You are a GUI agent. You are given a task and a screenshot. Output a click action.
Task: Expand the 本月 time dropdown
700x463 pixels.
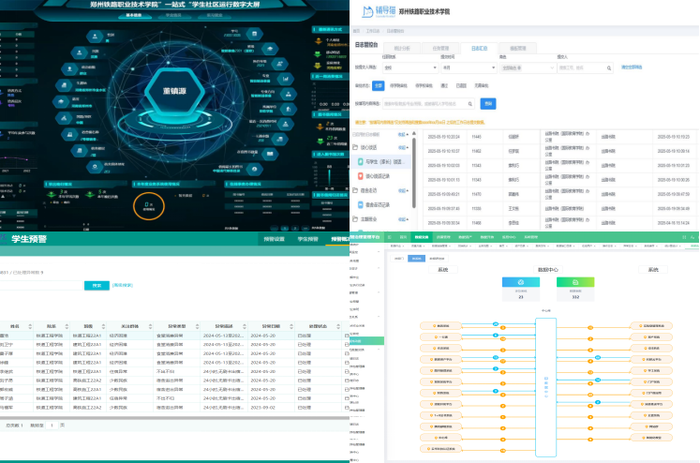[465, 67]
